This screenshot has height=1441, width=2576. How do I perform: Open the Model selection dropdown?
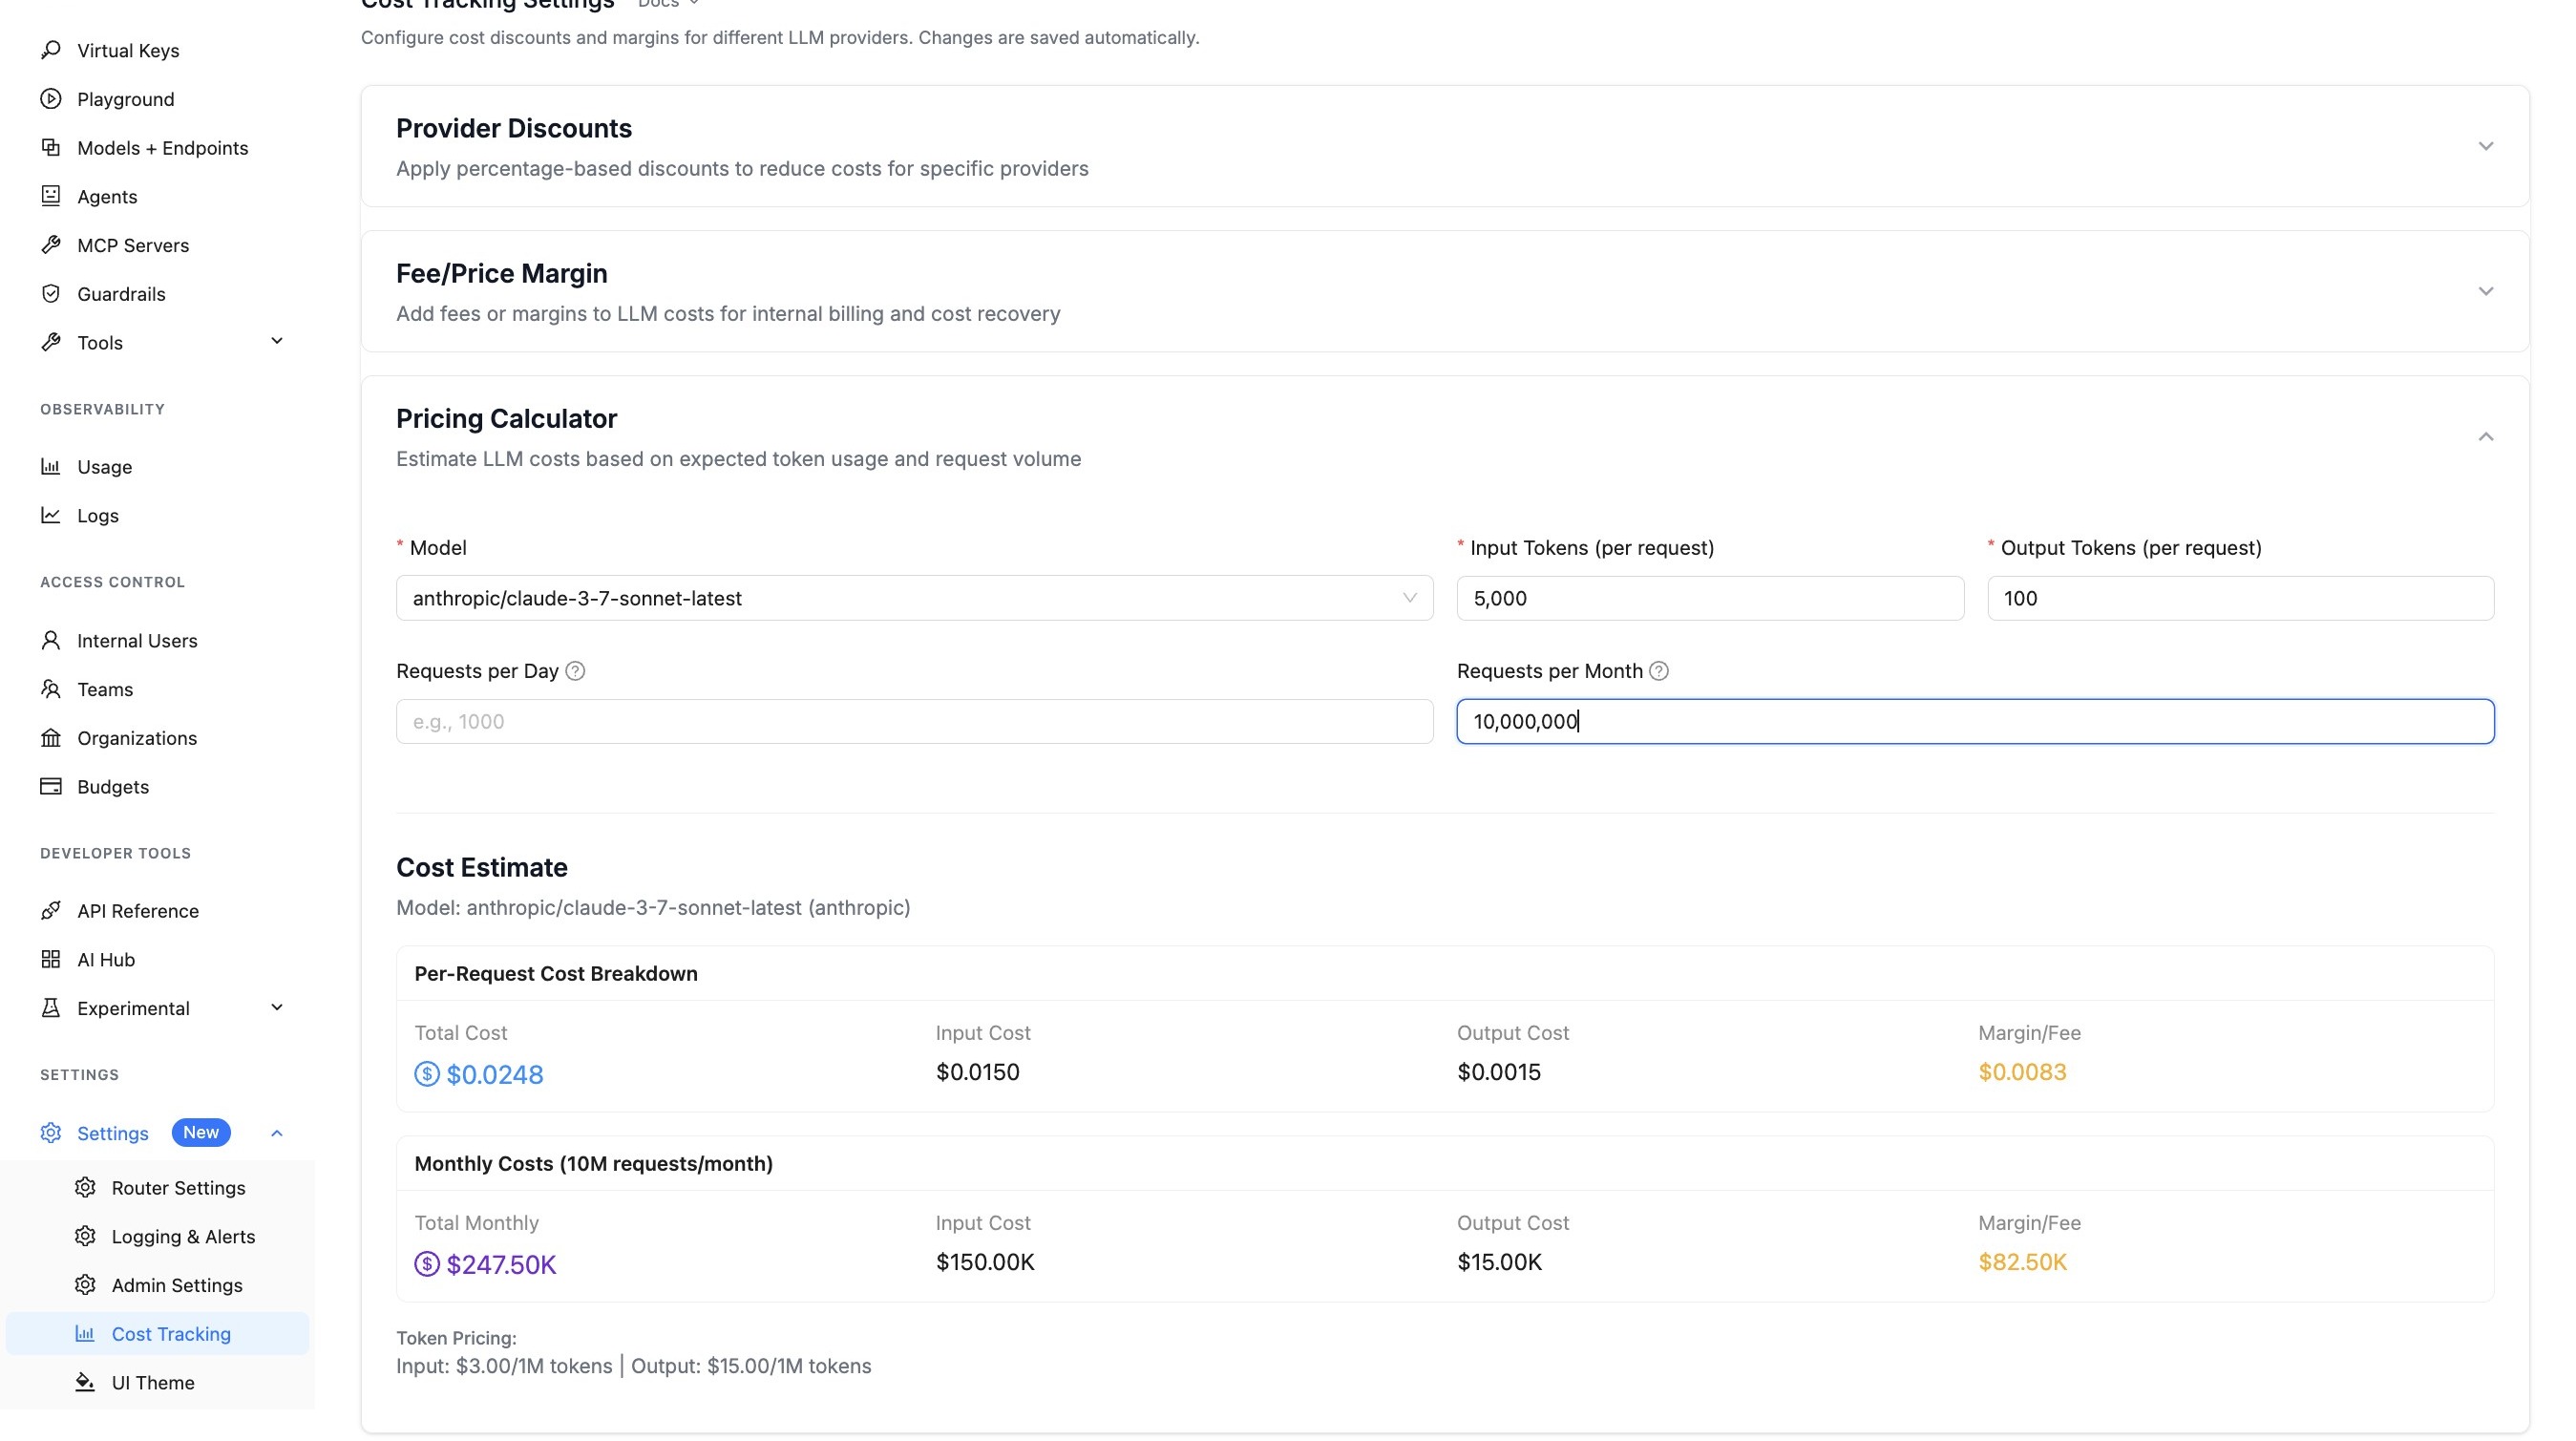click(913, 598)
